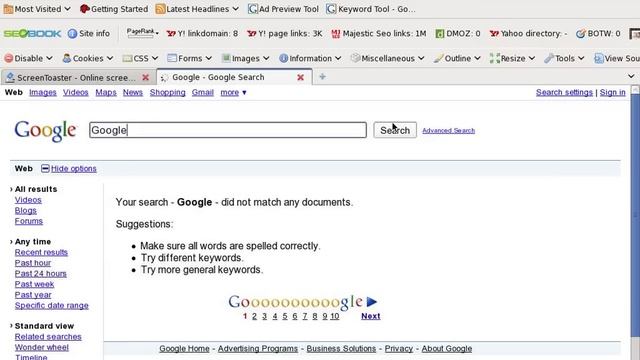Open Search settings
Viewport: 640px width, 360px height.
[x=564, y=92]
